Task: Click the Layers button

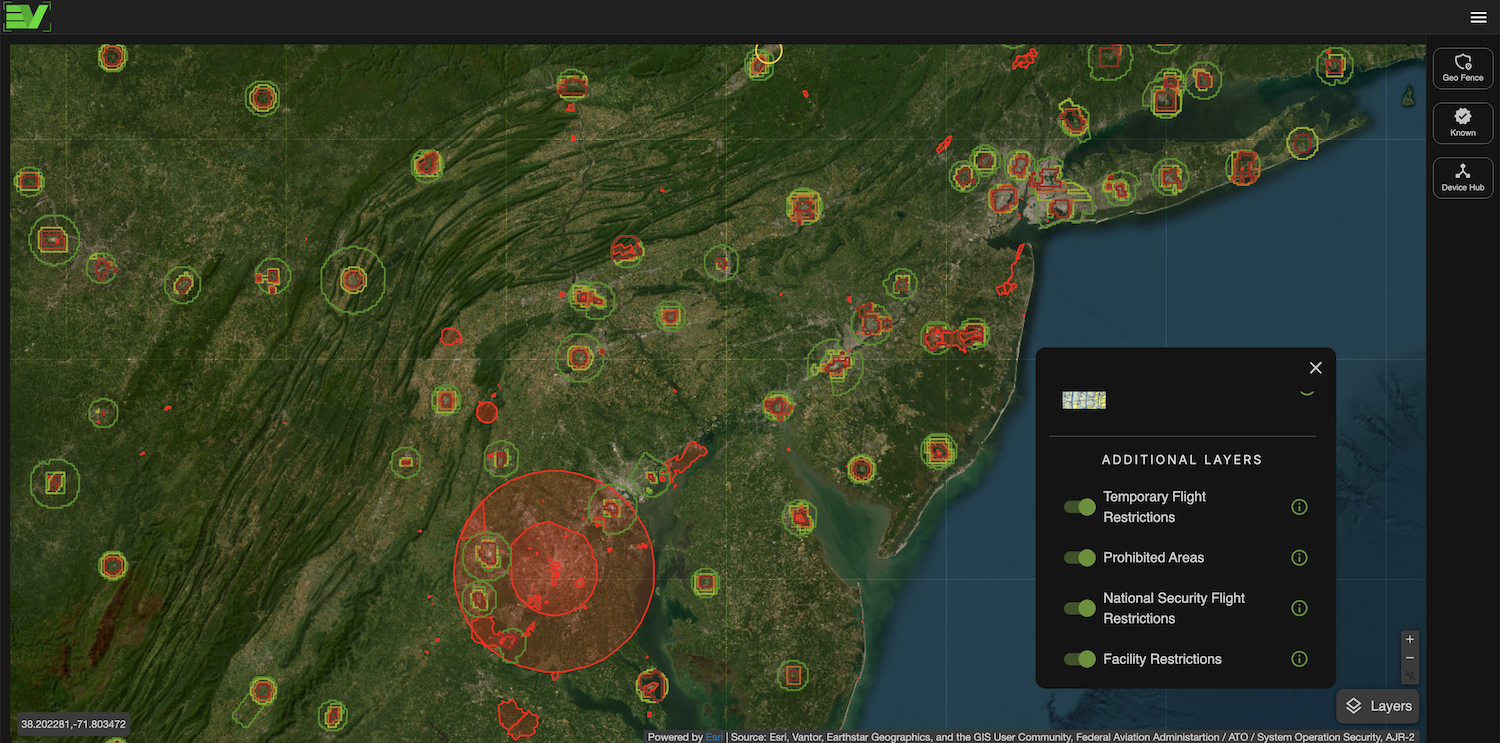Action: pos(1378,706)
